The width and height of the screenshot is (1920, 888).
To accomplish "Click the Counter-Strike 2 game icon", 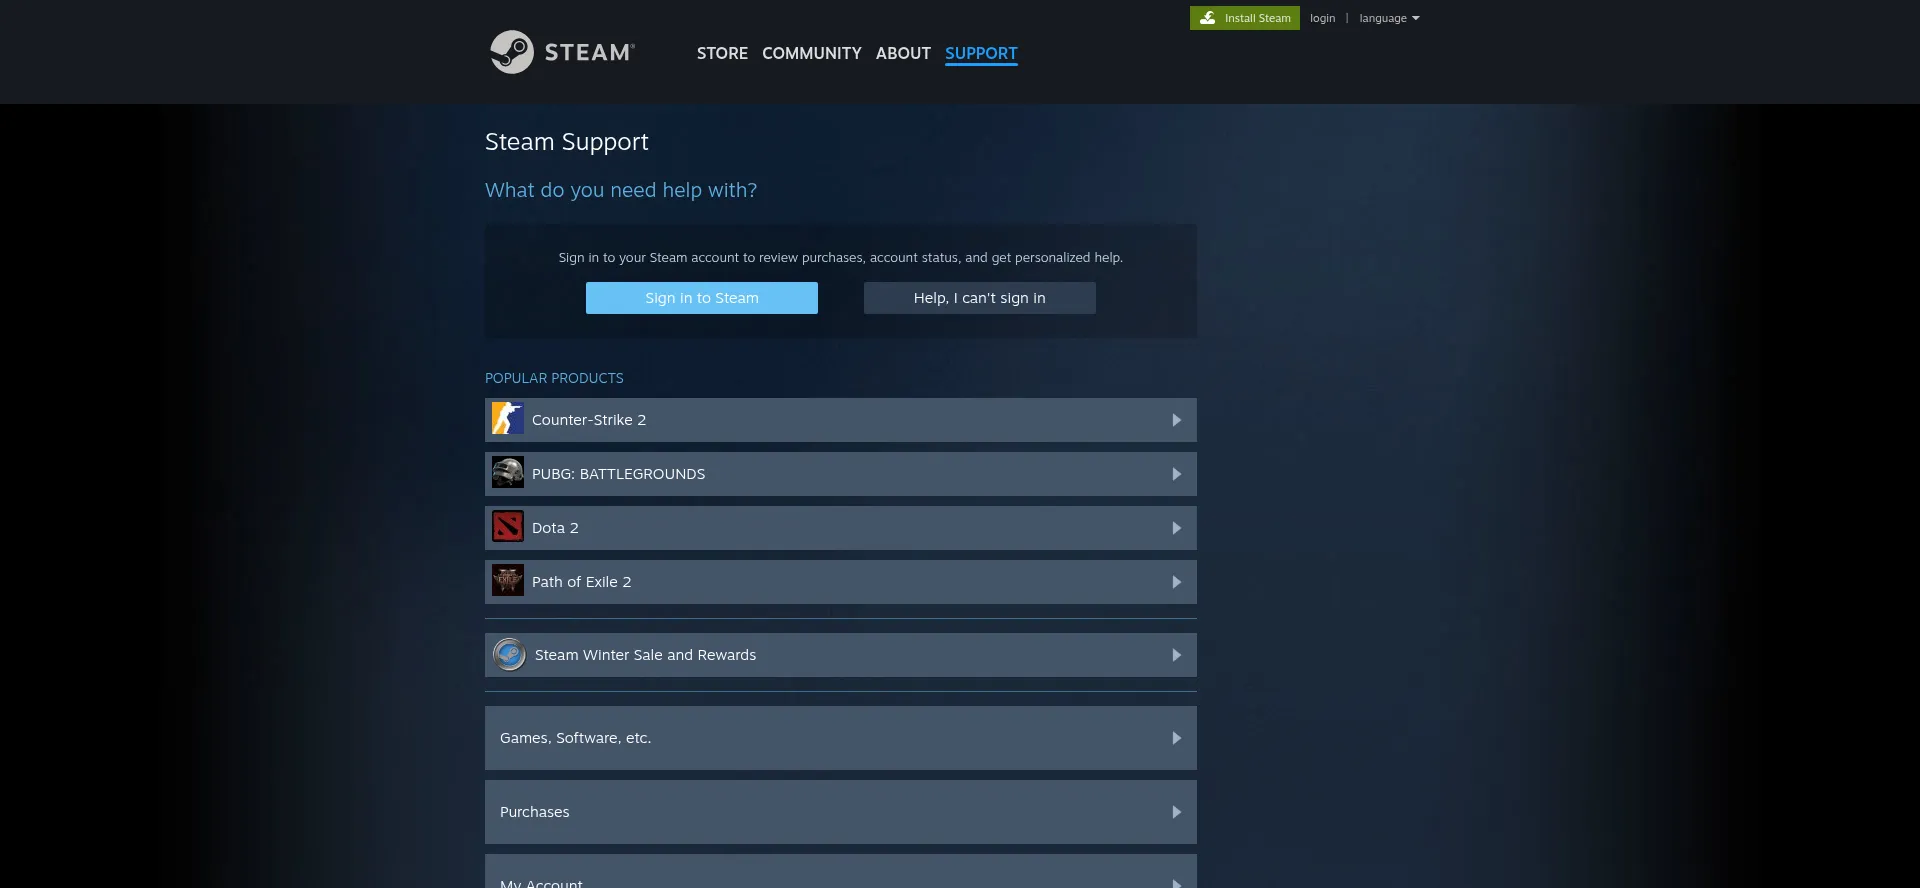I will 508,420.
